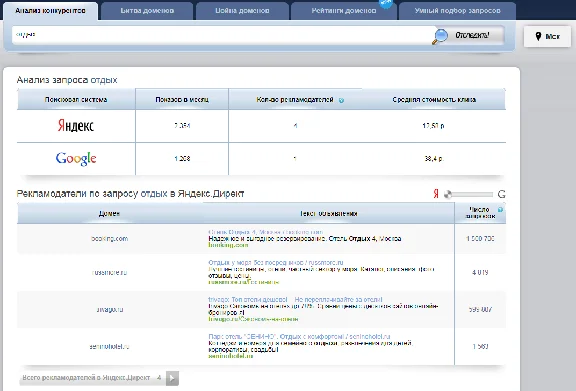Click the G Google icon near slider
The height and width of the screenshot is (391, 576).
pyautogui.click(x=501, y=194)
